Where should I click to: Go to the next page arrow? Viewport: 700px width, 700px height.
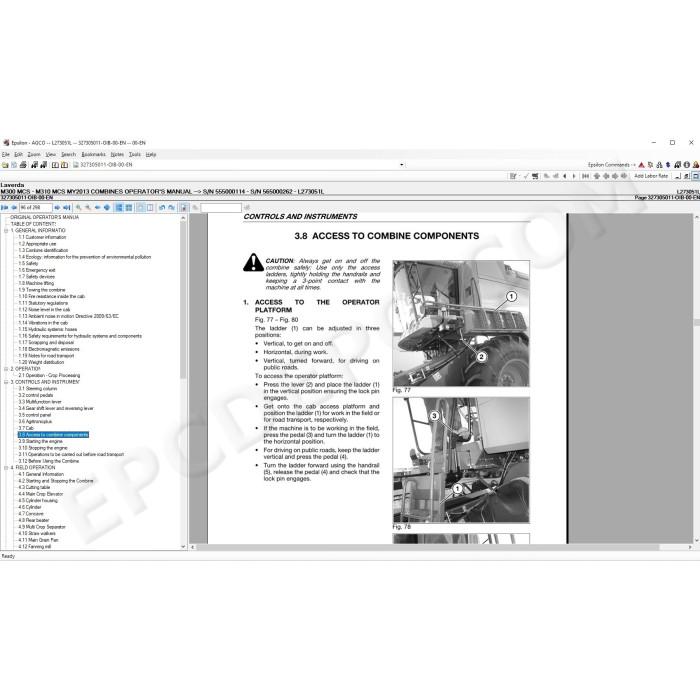point(57,208)
